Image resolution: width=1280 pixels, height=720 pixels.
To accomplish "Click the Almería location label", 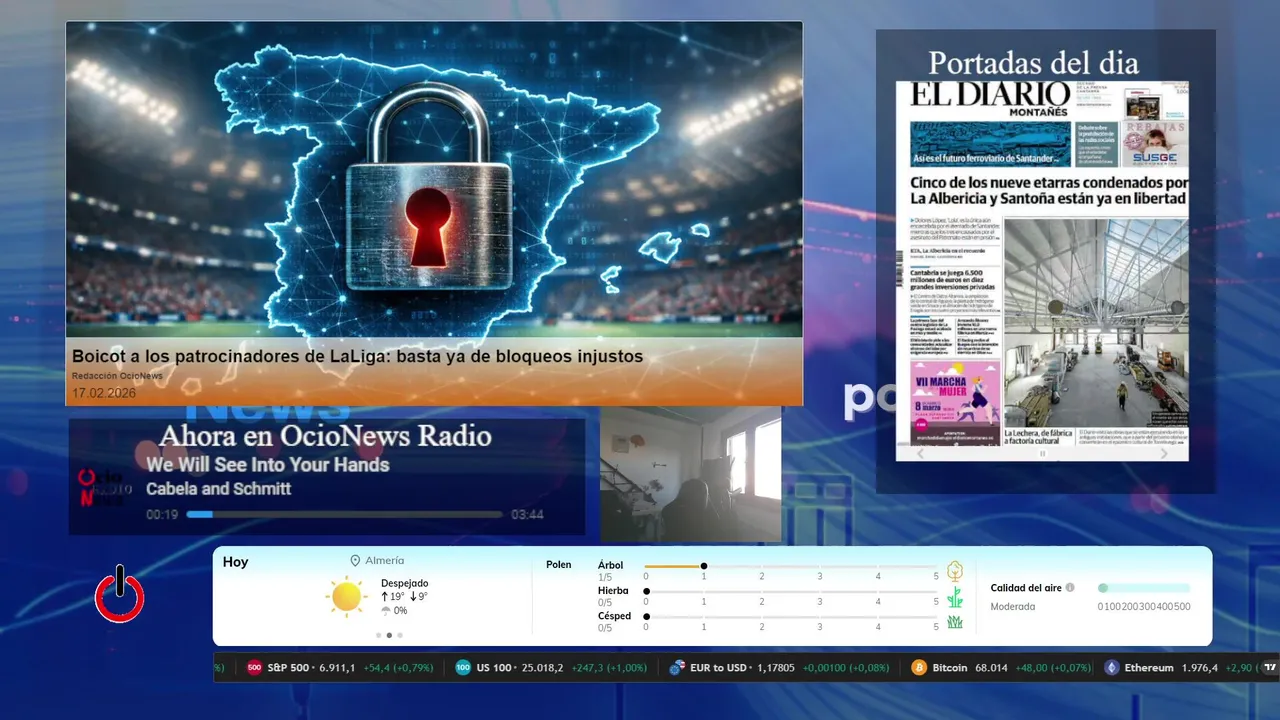I will [x=385, y=561].
